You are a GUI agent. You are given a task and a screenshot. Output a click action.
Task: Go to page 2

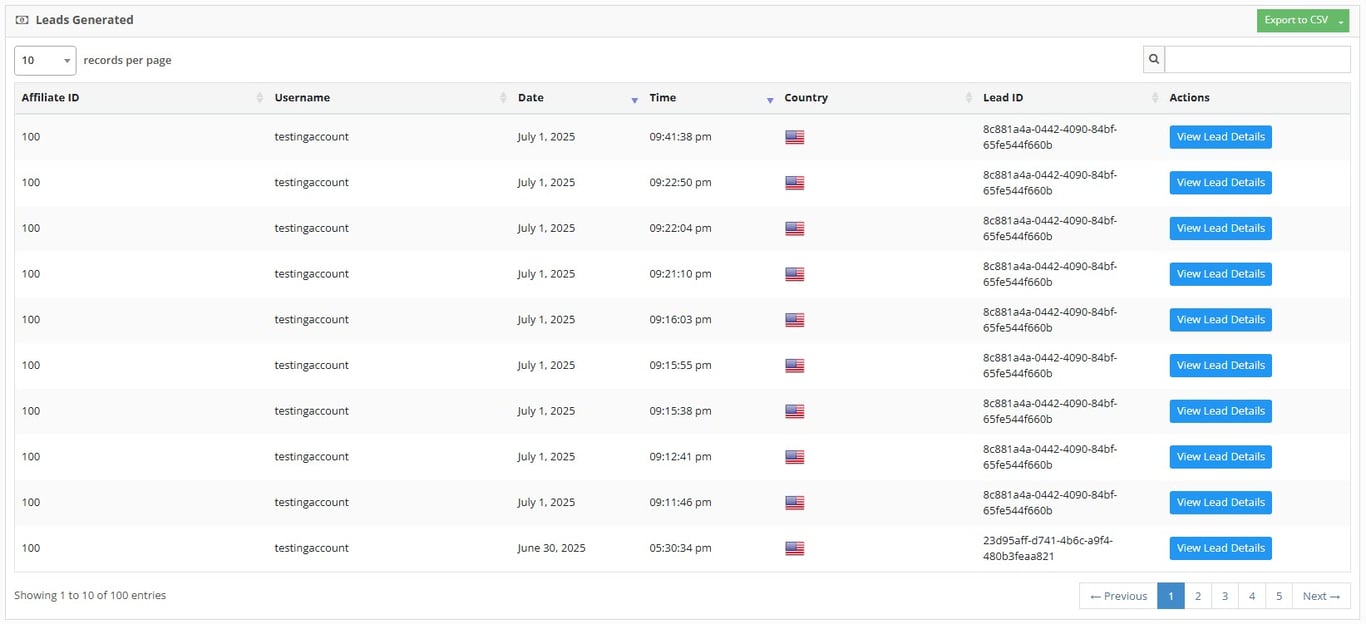[1197, 596]
